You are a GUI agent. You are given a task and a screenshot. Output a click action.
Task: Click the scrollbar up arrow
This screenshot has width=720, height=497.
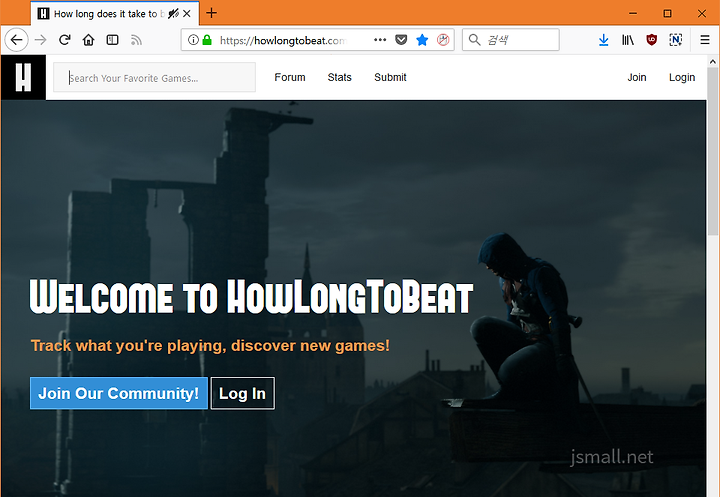(x=713, y=61)
